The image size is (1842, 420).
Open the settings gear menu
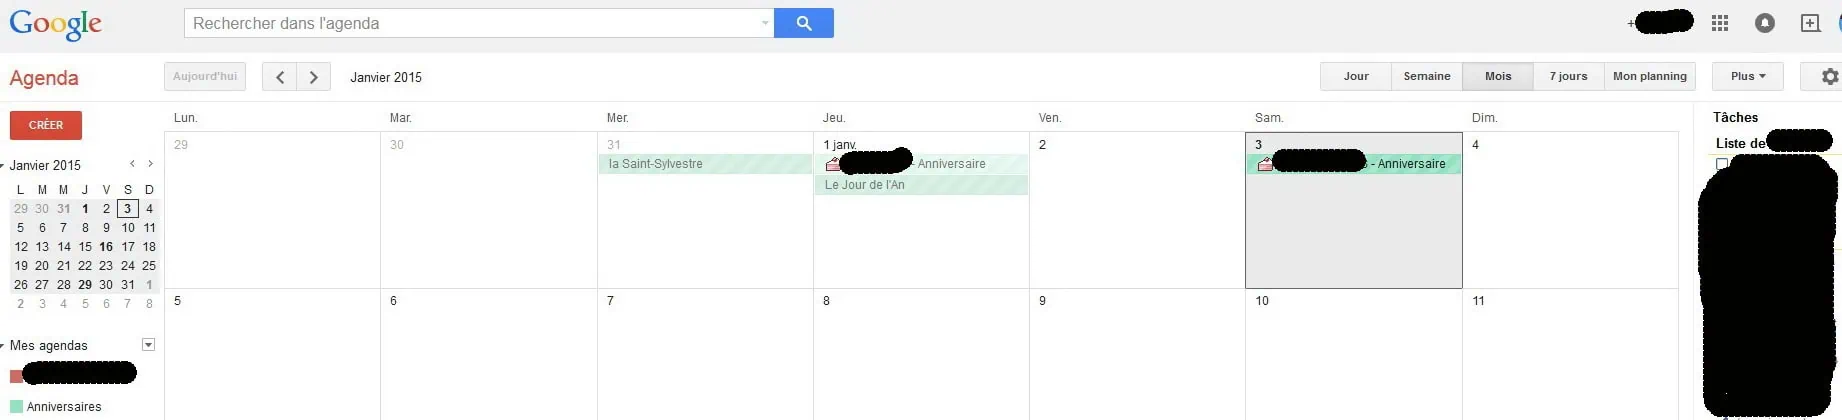point(1829,77)
